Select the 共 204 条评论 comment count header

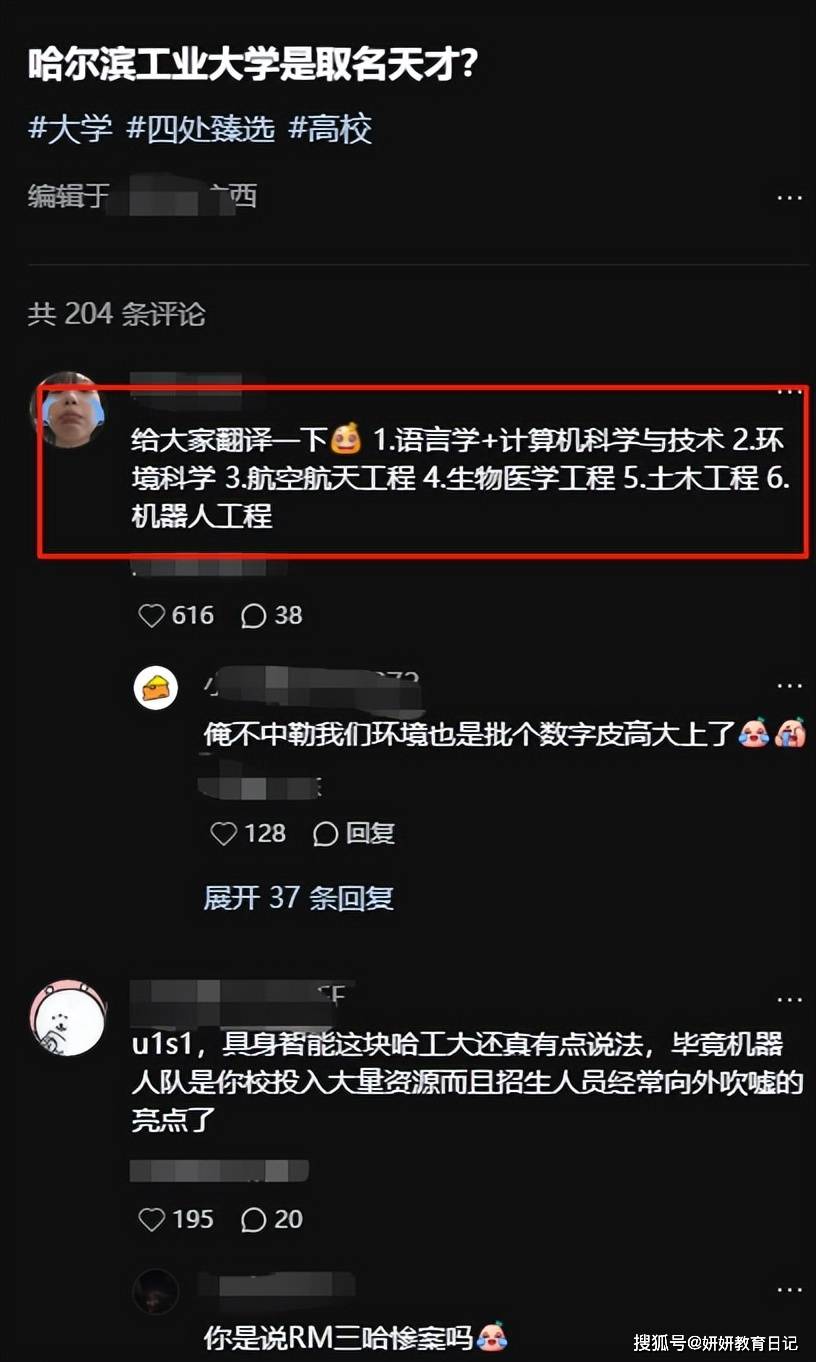pos(117,314)
